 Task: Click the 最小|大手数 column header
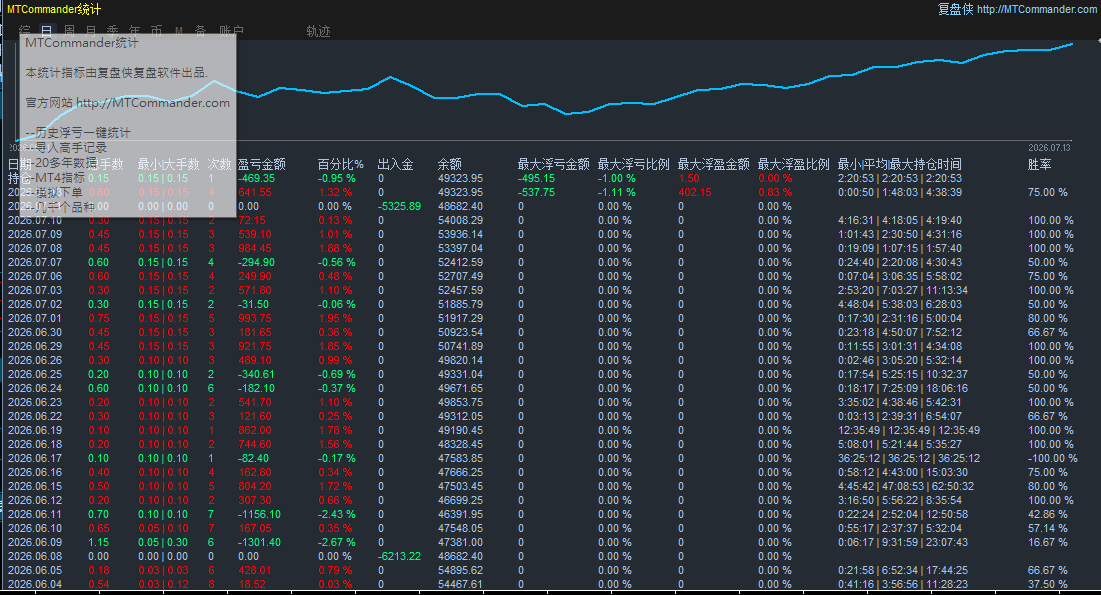click(x=169, y=164)
